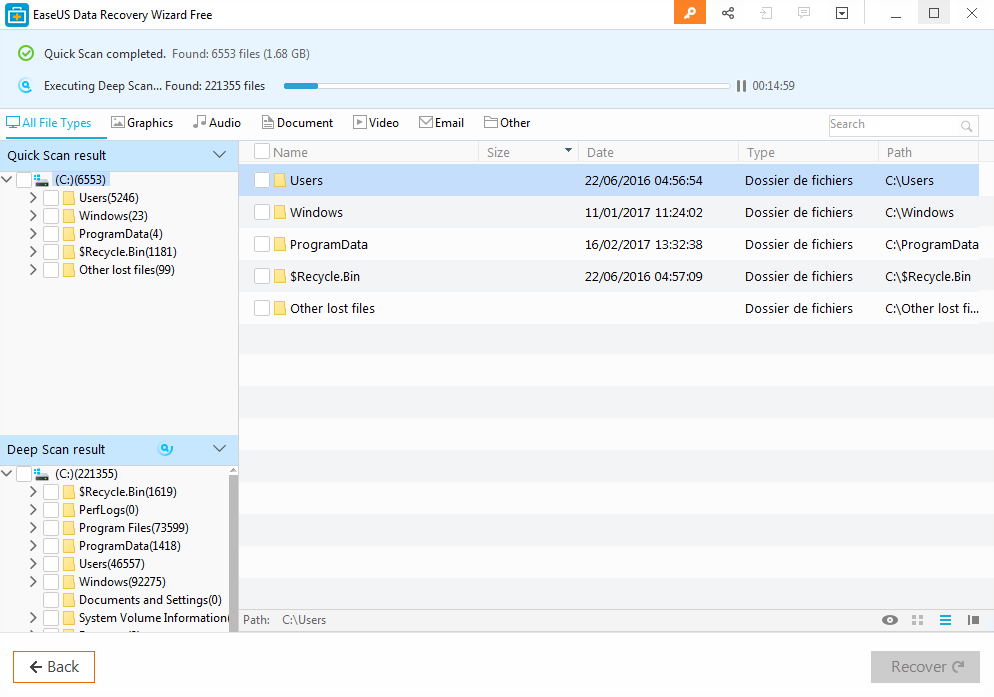Check the Quick Scan (C:)(6553) checkbox
994x697 pixels.
coord(23,180)
